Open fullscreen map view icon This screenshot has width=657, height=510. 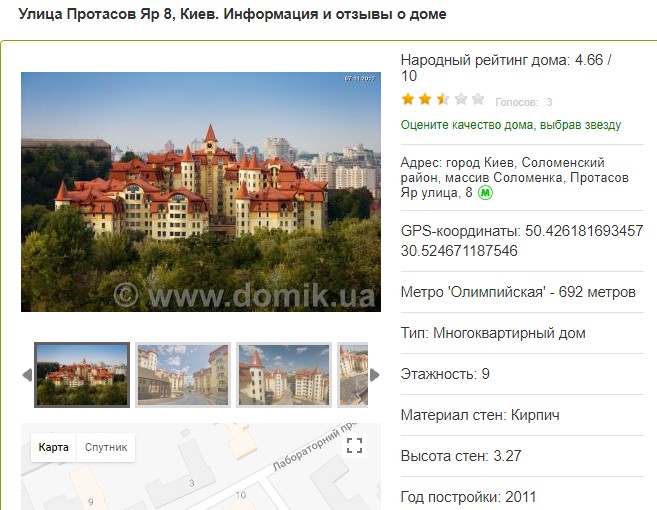[354, 445]
